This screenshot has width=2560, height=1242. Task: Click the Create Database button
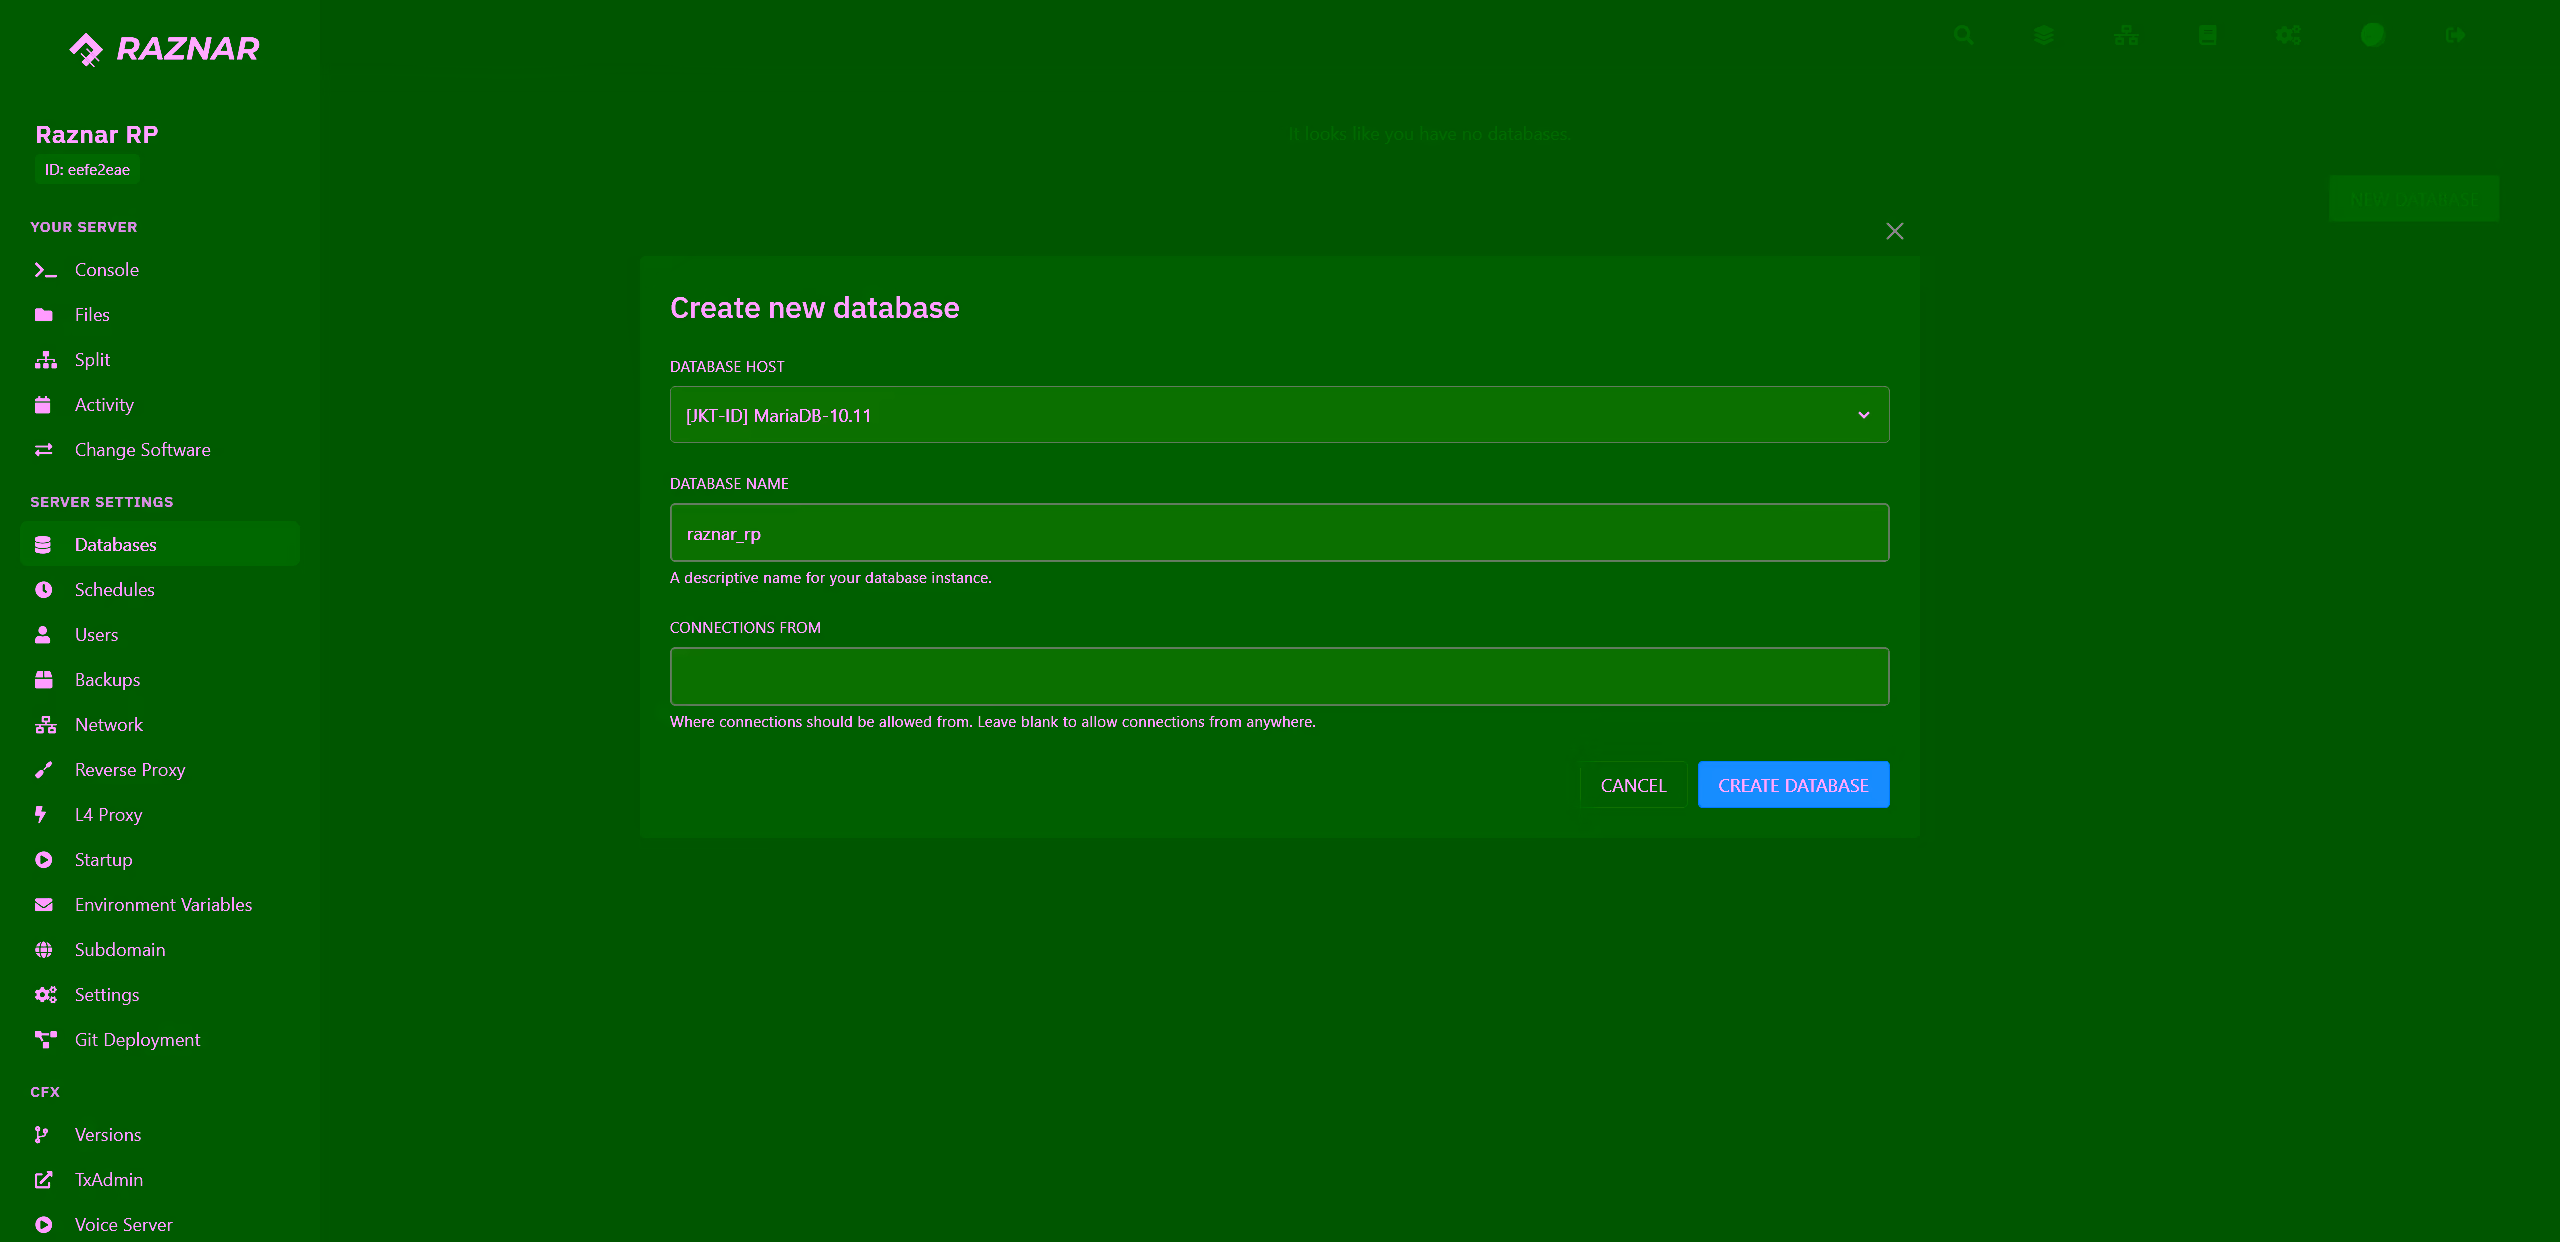click(1793, 785)
